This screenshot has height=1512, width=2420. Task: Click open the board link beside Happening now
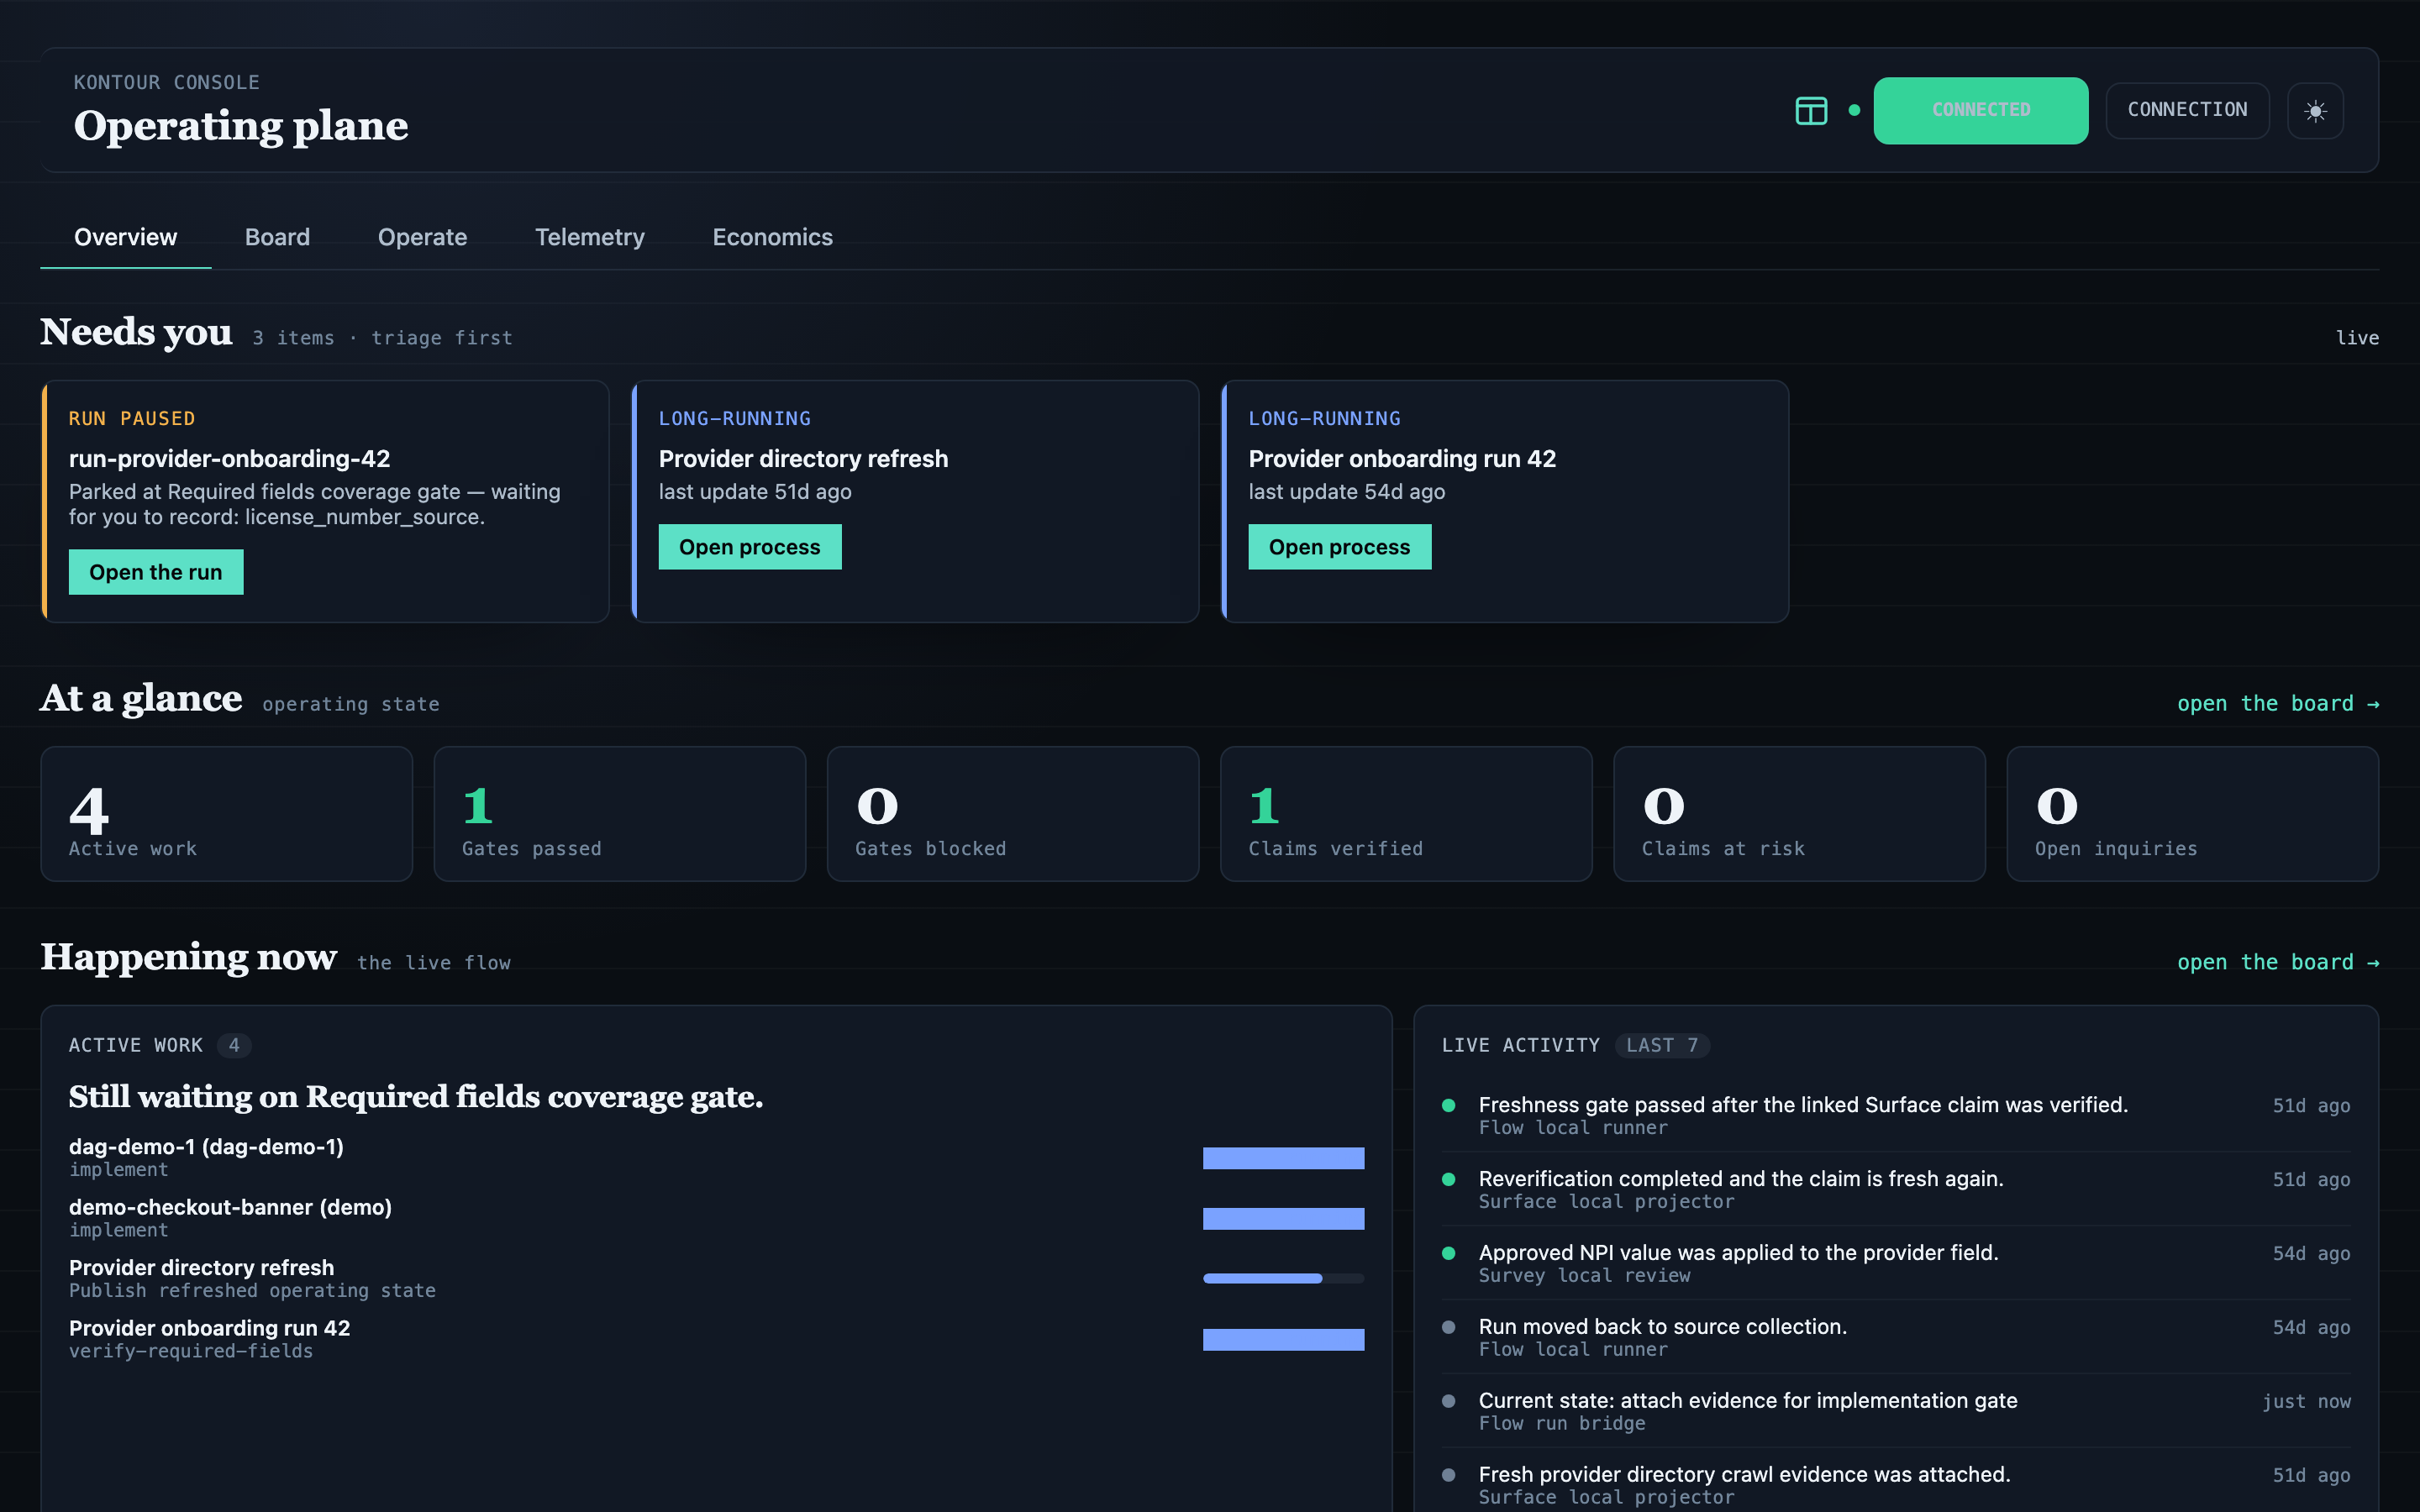[2278, 962]
